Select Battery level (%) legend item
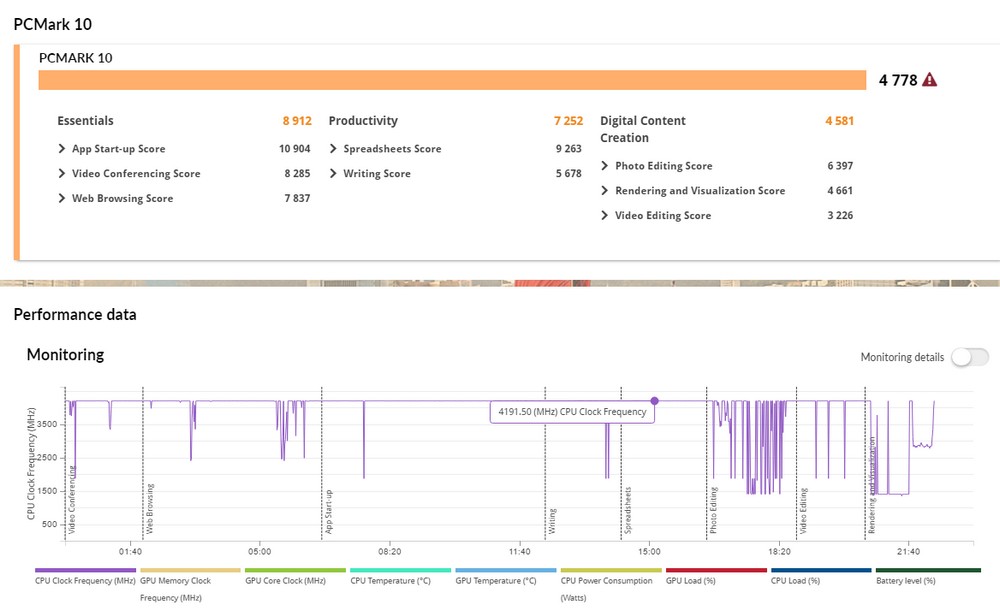This screenshot has width=1000, height=611. (x=928, y=577)
